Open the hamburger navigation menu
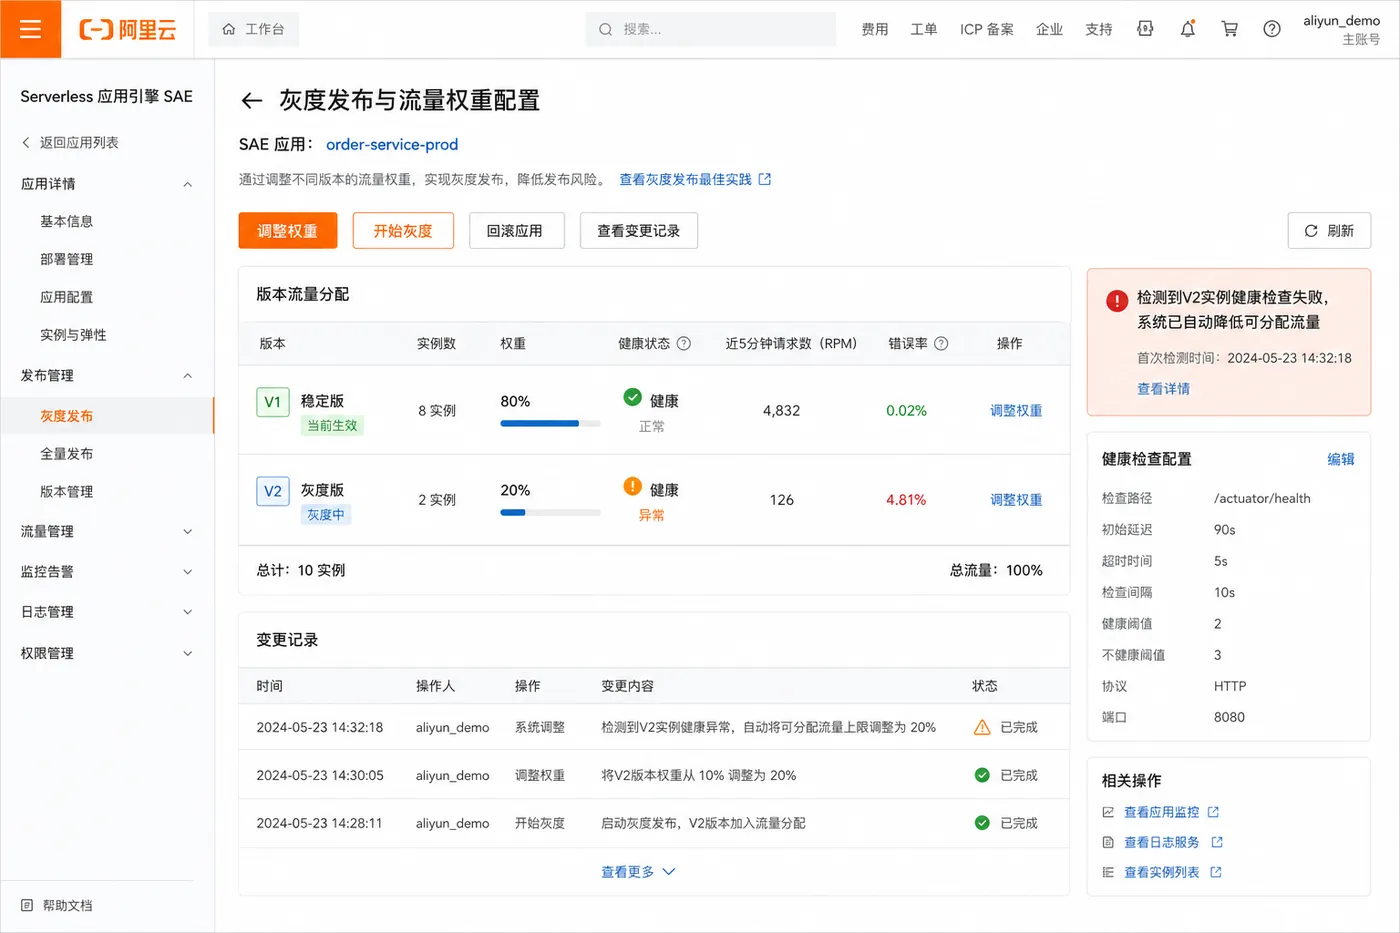The height and width of the screenshot is (933, 1400). coord(30,29)
